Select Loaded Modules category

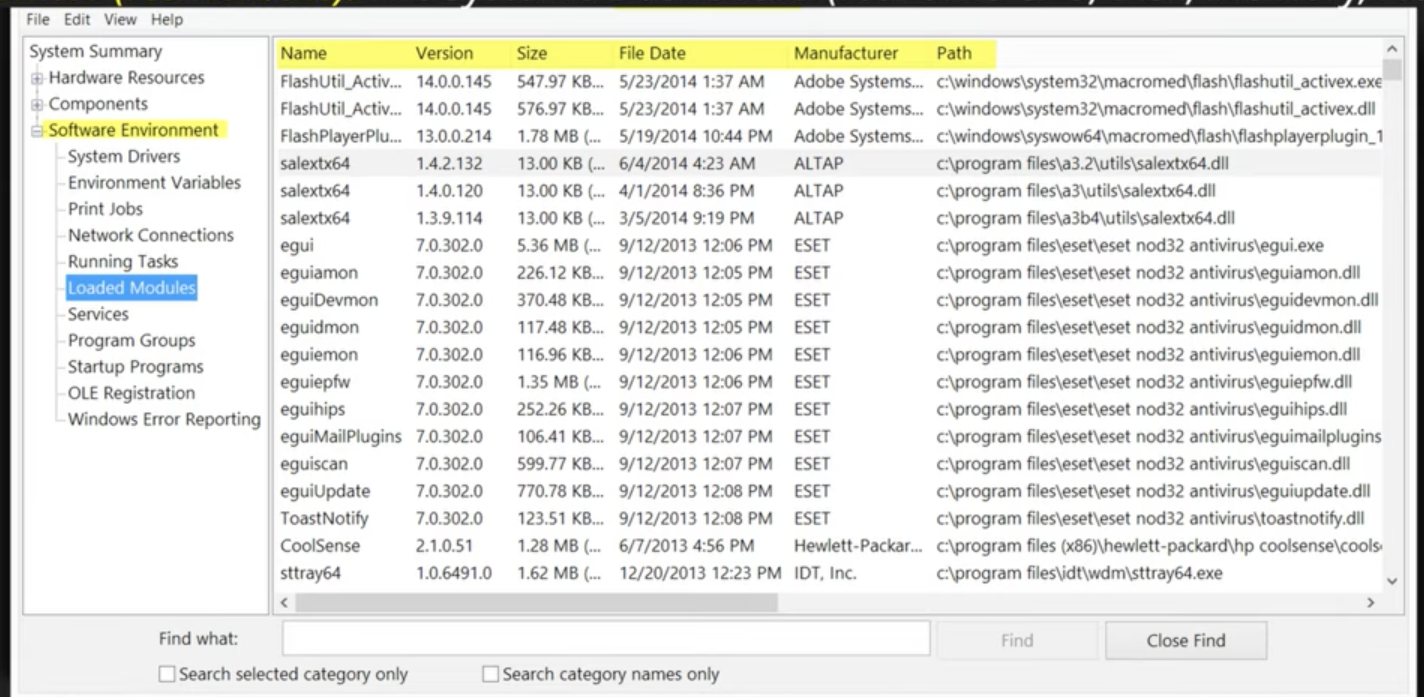click(x=132, y=288)
